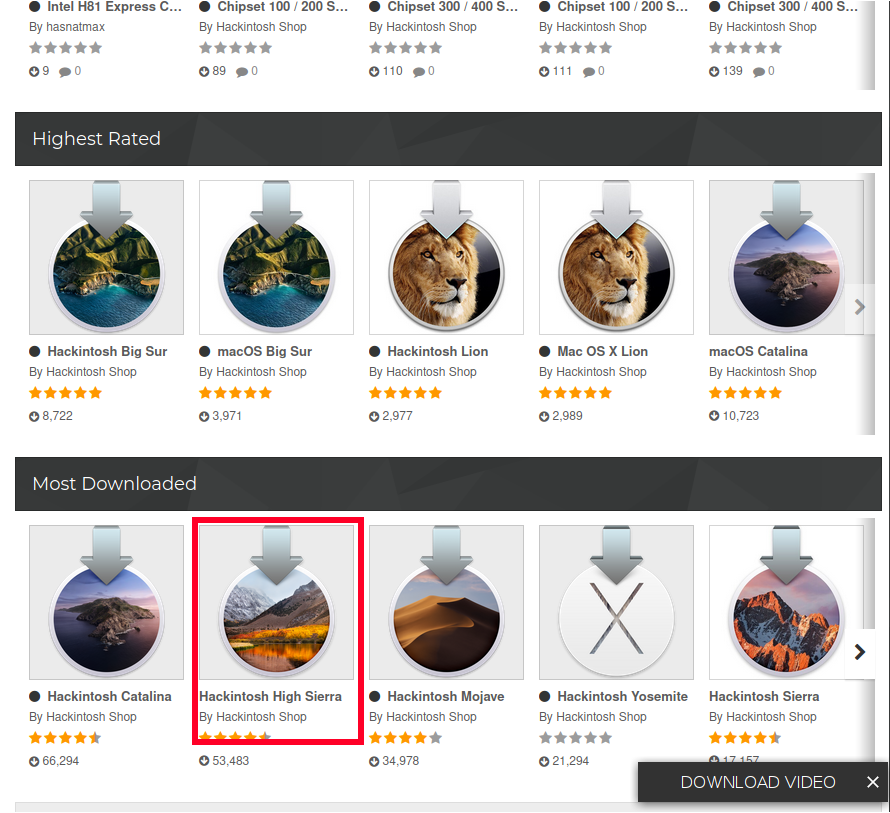The image size is (890, 813).
Task: Open the Hackintosh Big Sur installer thumbnail
Action: 106,258
